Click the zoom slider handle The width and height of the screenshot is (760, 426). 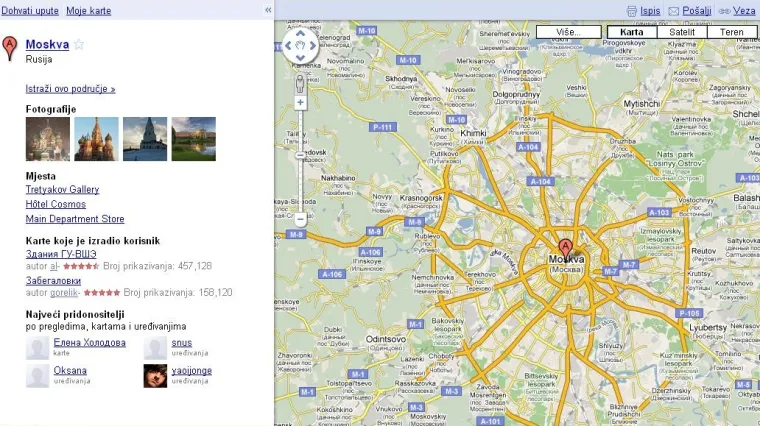(x=300, y=156)
